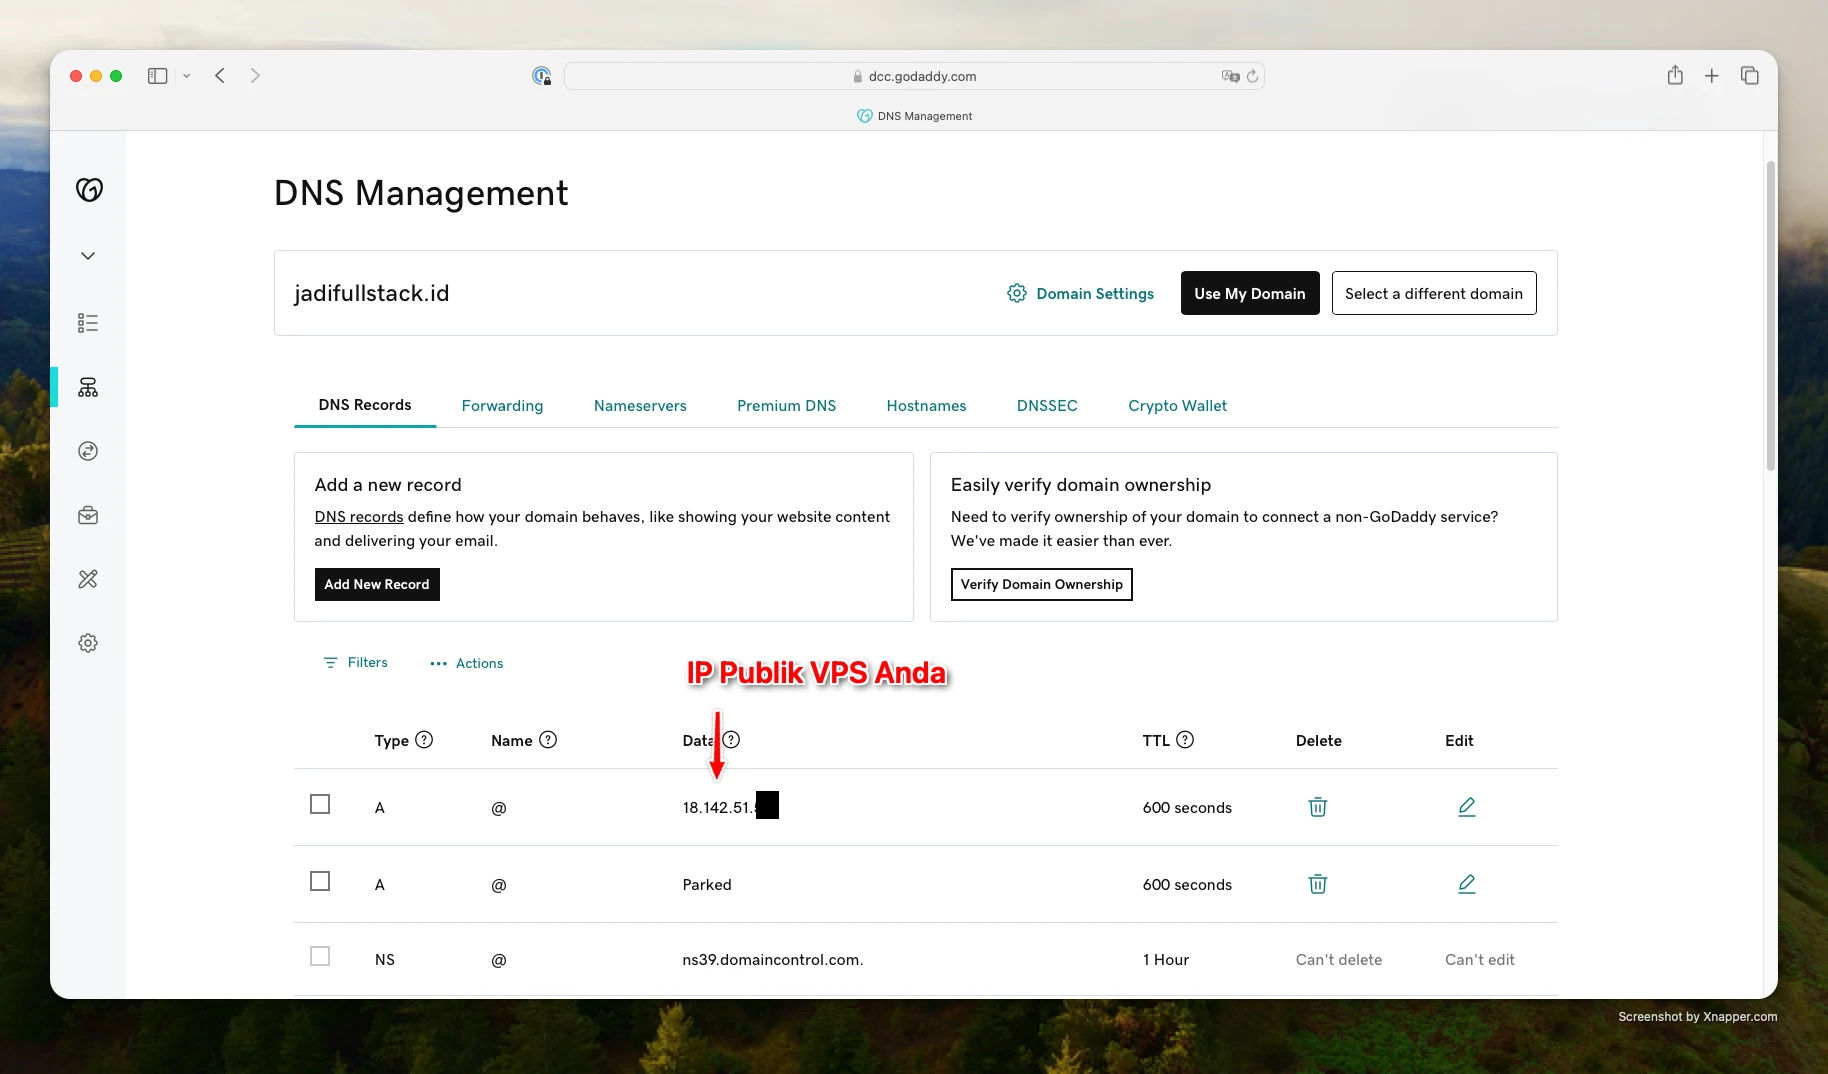
Task: Click Select a different domain button
Action: click(x=1434, y=293)
